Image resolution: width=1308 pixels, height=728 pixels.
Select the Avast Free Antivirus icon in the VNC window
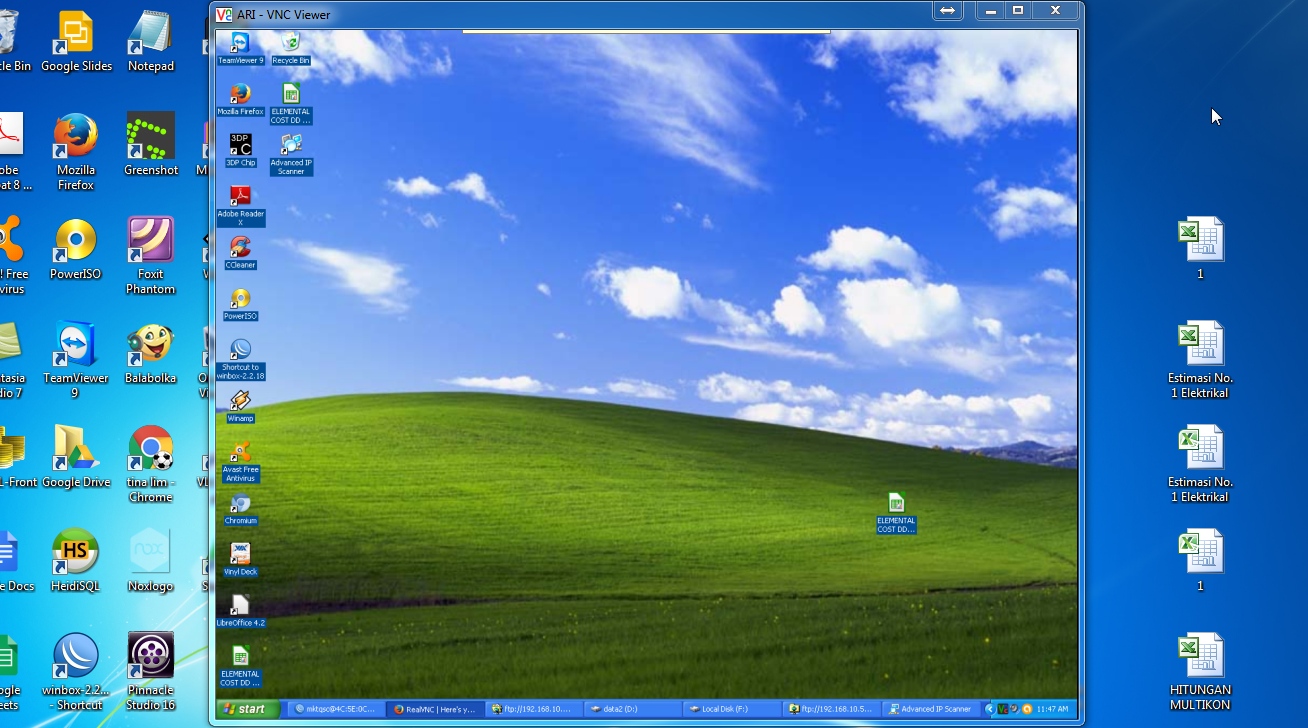pyautogui.click(x=240, y=463)
